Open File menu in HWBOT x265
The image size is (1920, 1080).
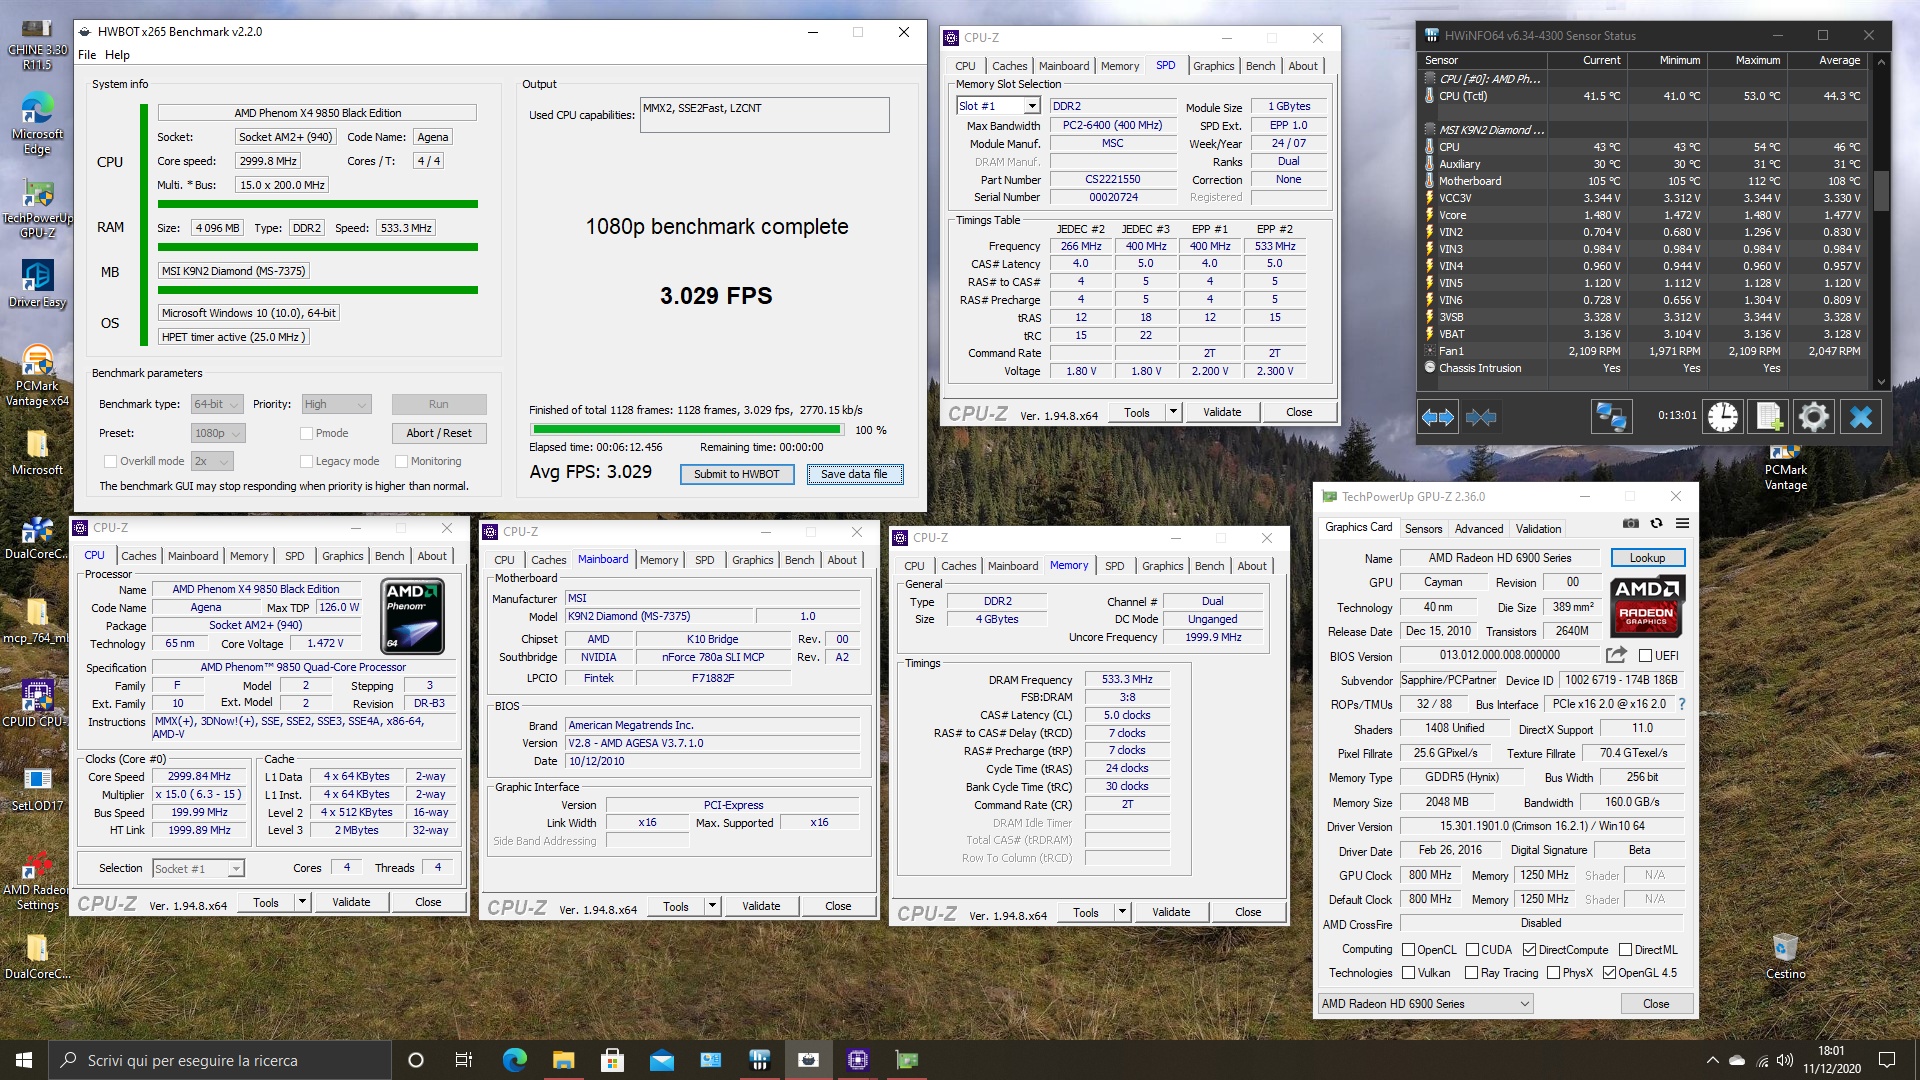(87, 55)
